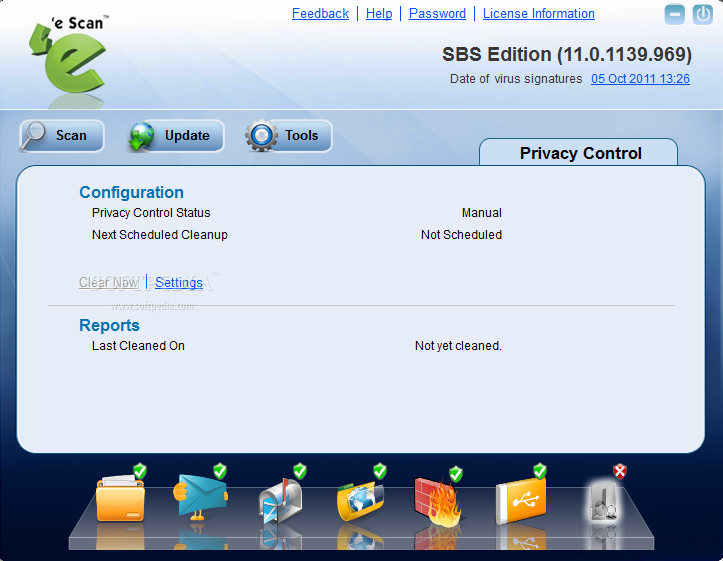Click the 'Manual' status value
The width and height of the screenshot is (723, 561).
(482, 213)
